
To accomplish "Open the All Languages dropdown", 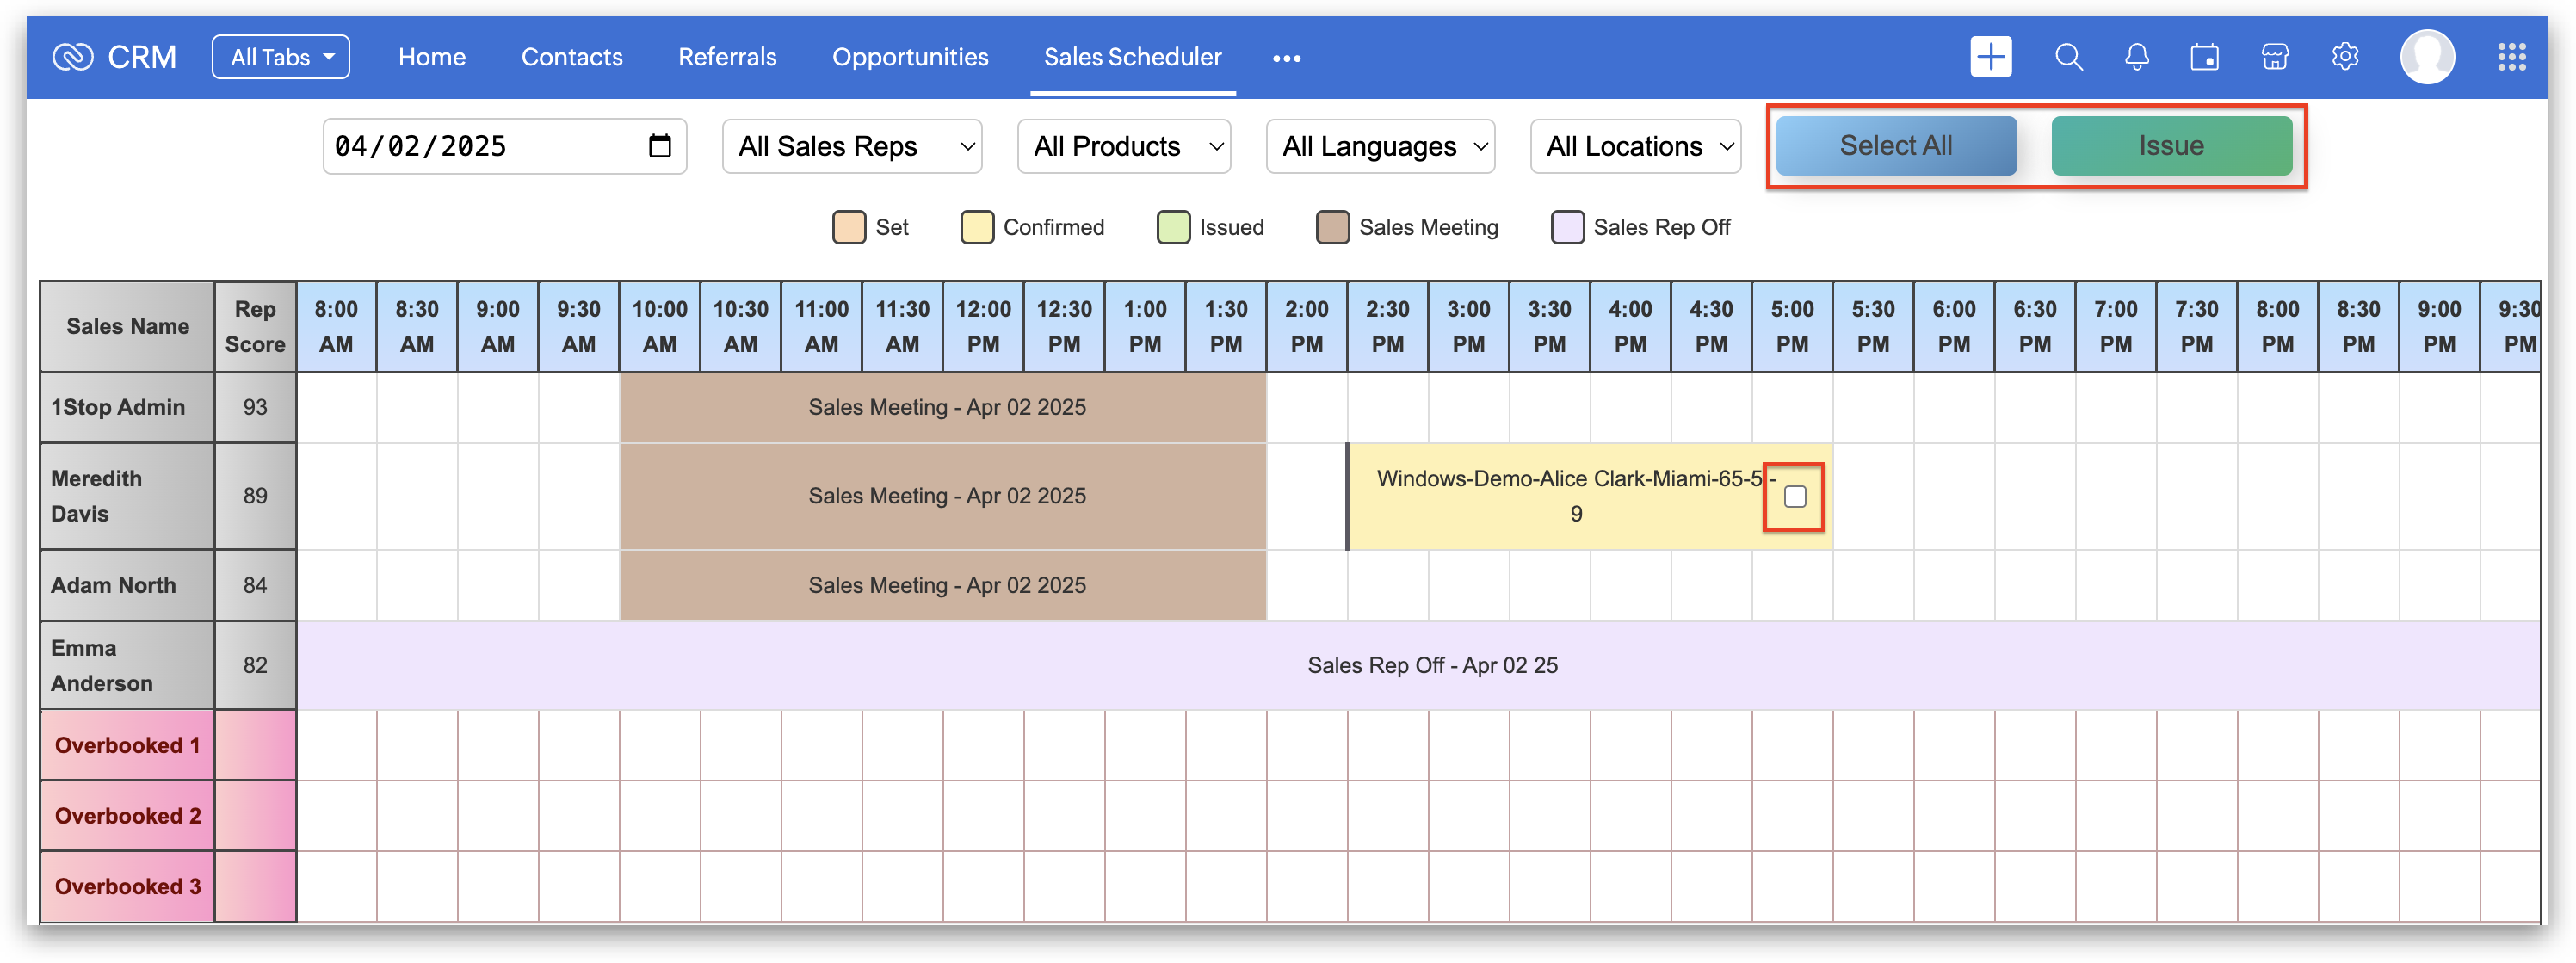I will coord(1380,146).
